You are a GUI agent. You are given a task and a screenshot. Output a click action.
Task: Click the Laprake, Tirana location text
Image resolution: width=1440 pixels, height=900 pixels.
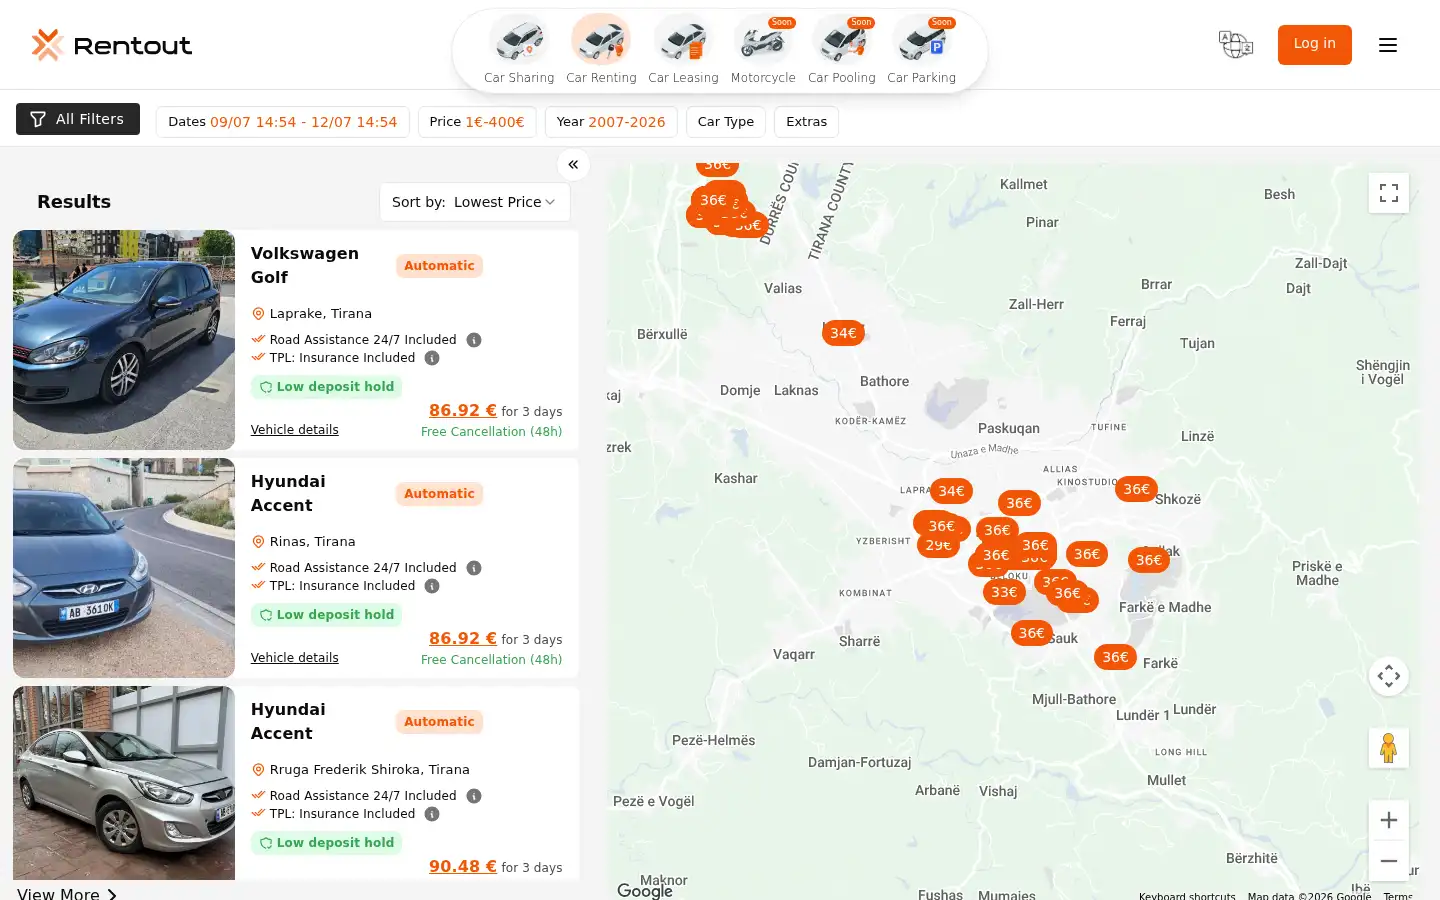[x=320, y=314]
